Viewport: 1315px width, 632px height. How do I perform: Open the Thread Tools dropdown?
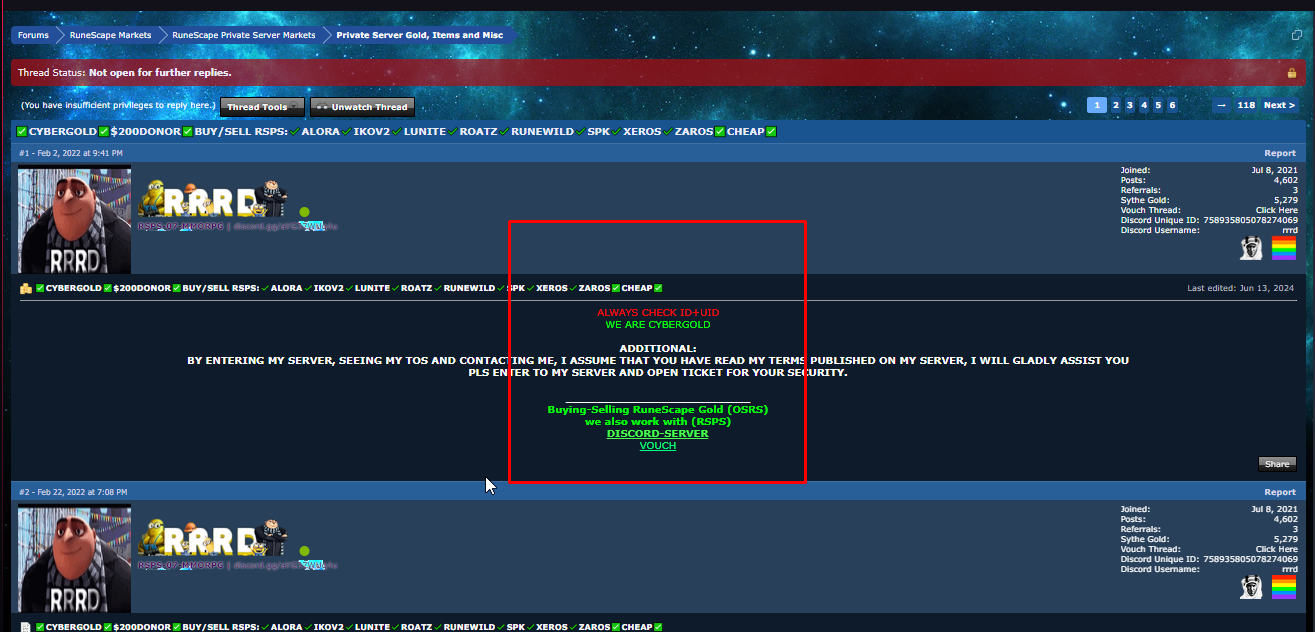[x=262, y=107]
